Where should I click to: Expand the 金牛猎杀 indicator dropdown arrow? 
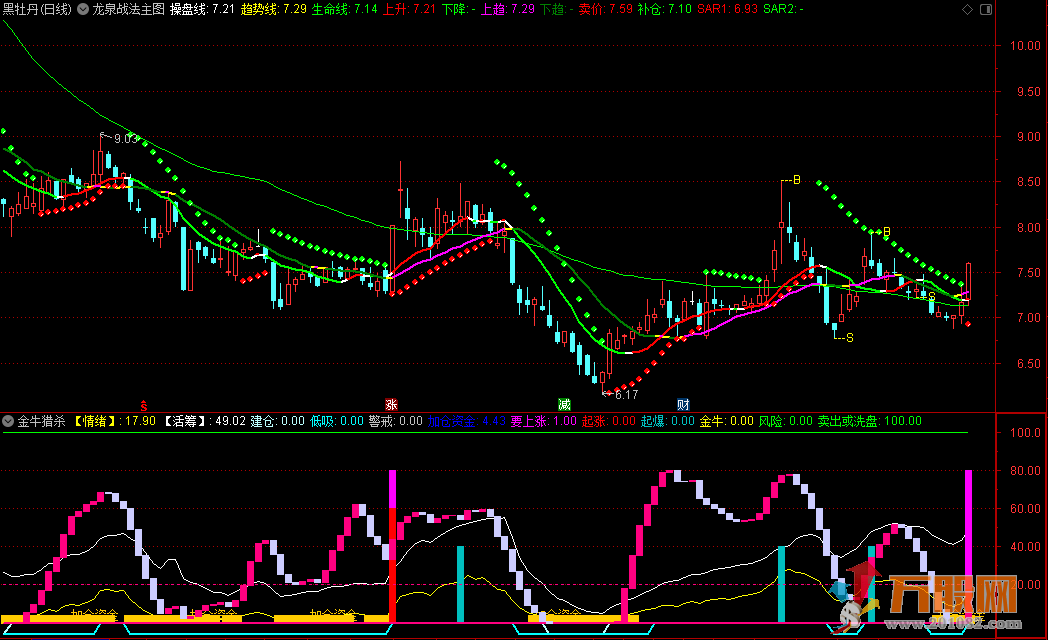click(x=9, y=421)
